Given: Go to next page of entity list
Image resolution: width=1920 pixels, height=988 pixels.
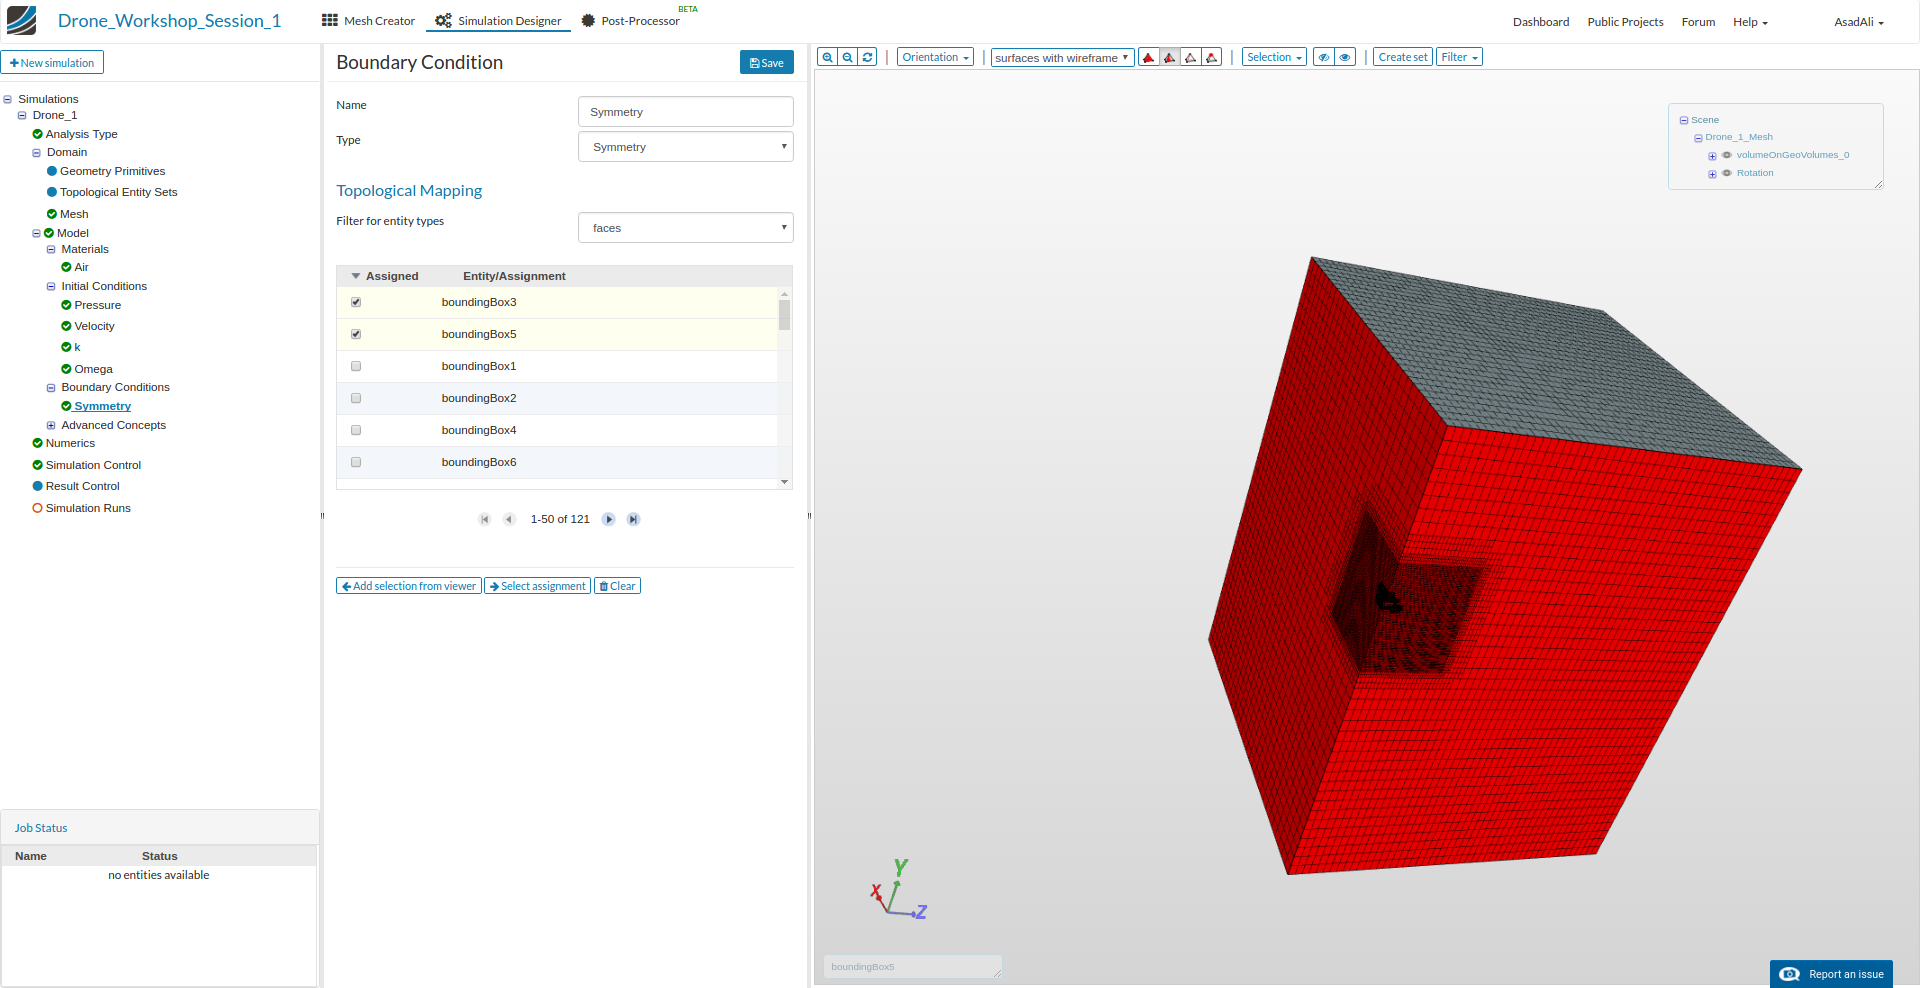Looking at the screenshot, I should 608,519.
